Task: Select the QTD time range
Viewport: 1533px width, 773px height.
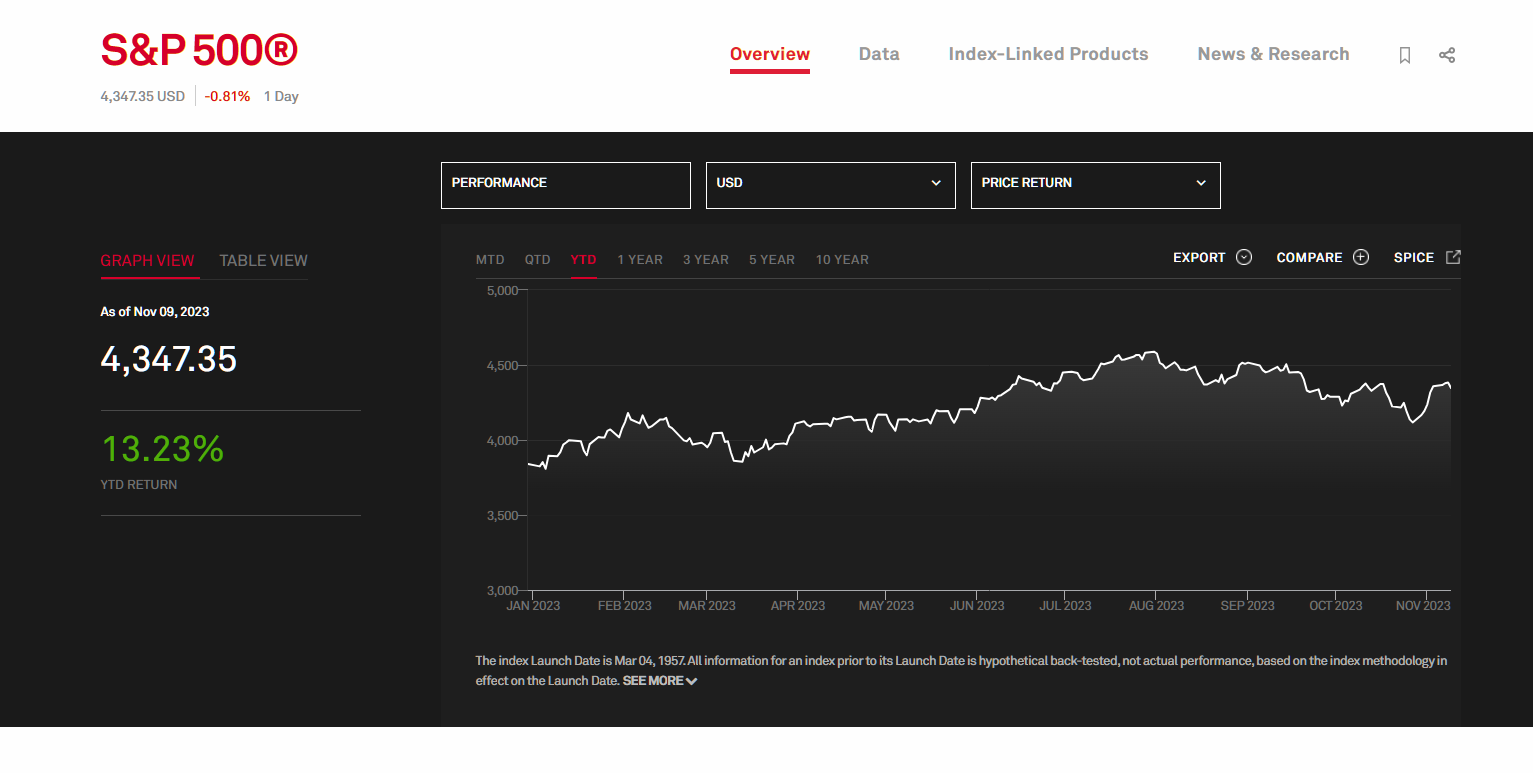Action: point(538,259)
